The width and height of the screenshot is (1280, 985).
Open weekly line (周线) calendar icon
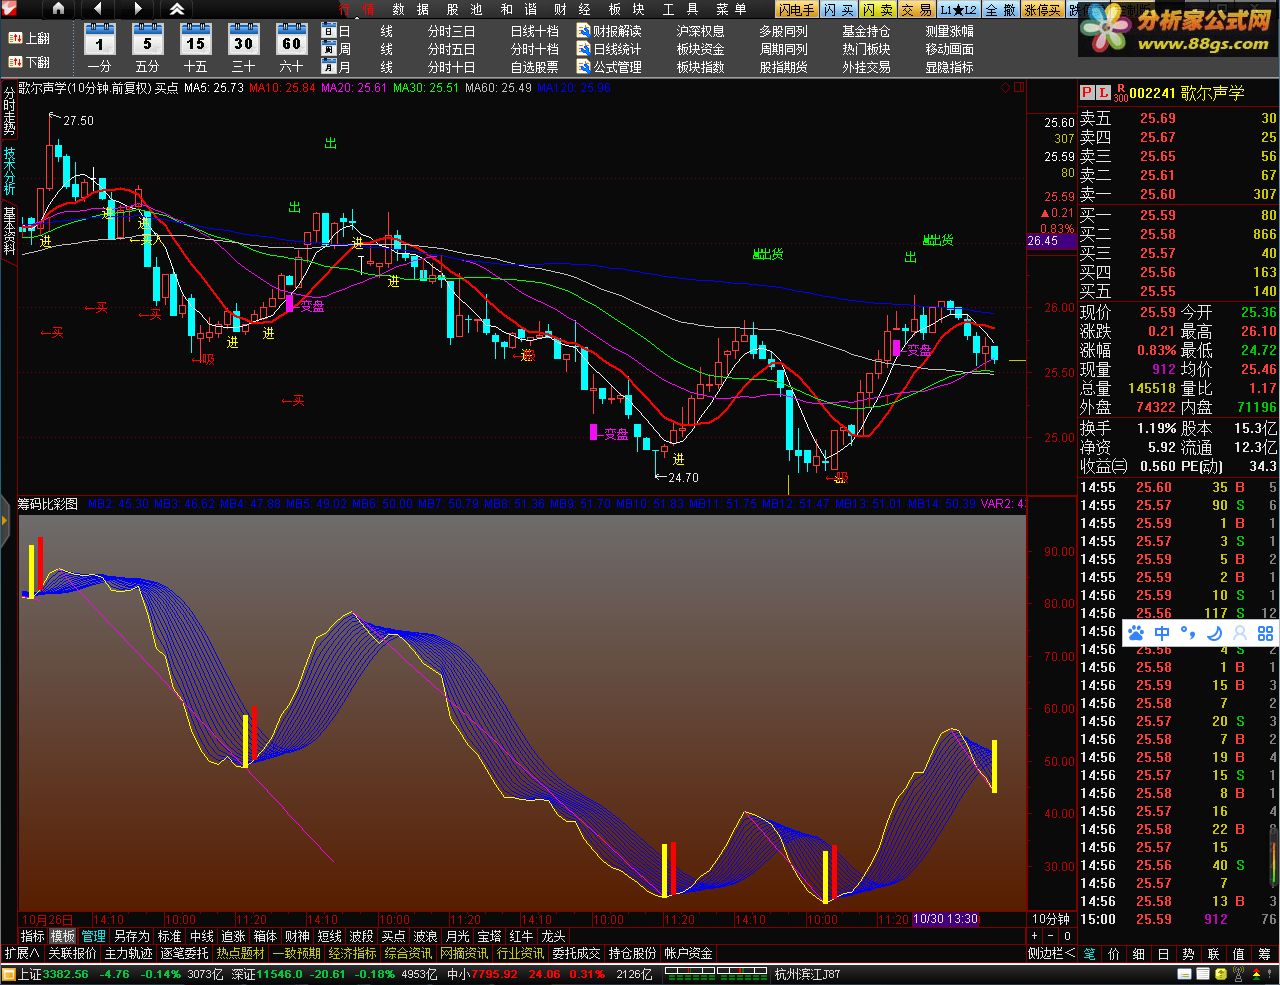329,49
